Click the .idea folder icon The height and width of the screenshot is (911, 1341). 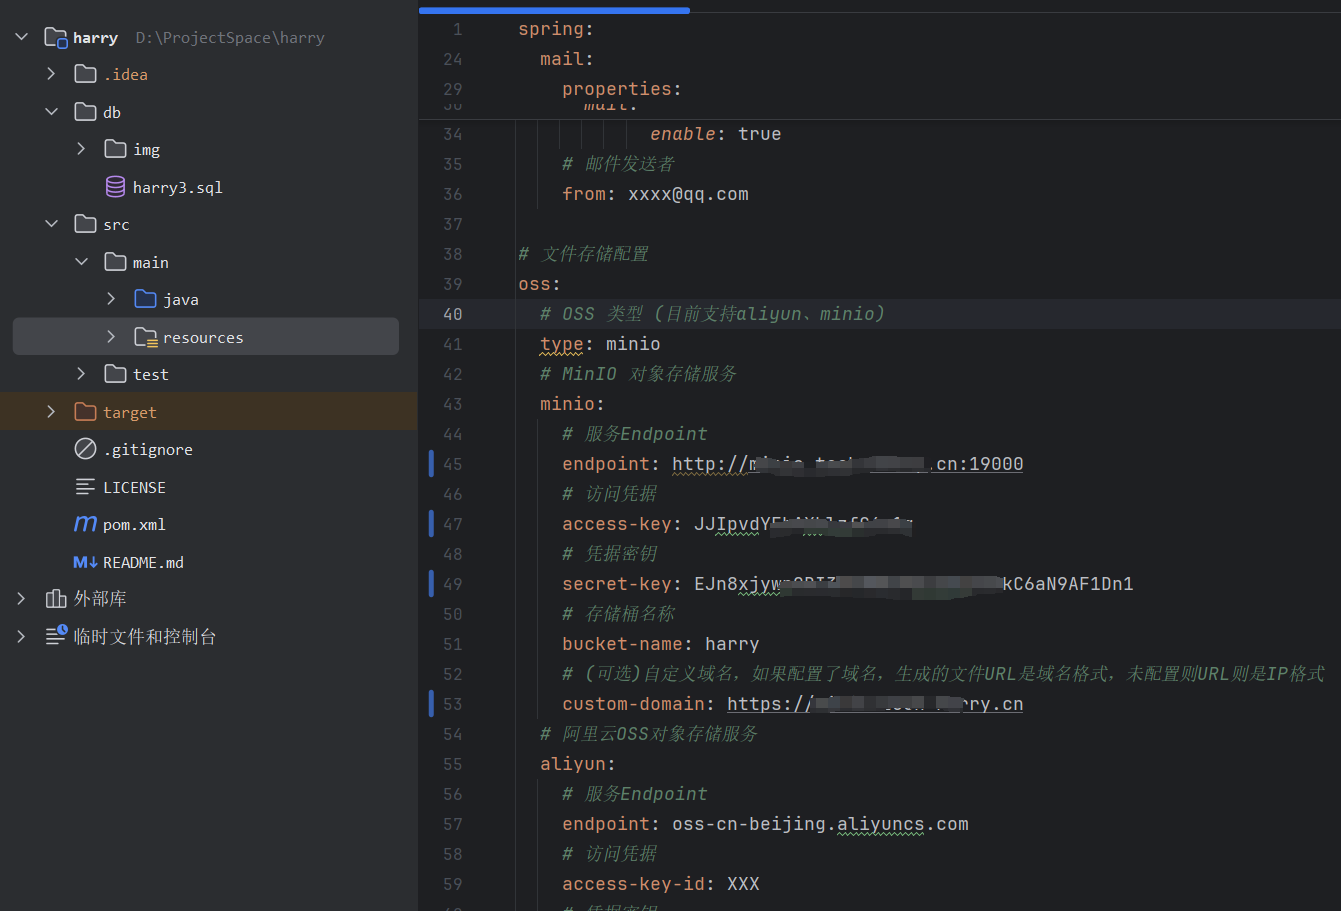coord(86,74)
